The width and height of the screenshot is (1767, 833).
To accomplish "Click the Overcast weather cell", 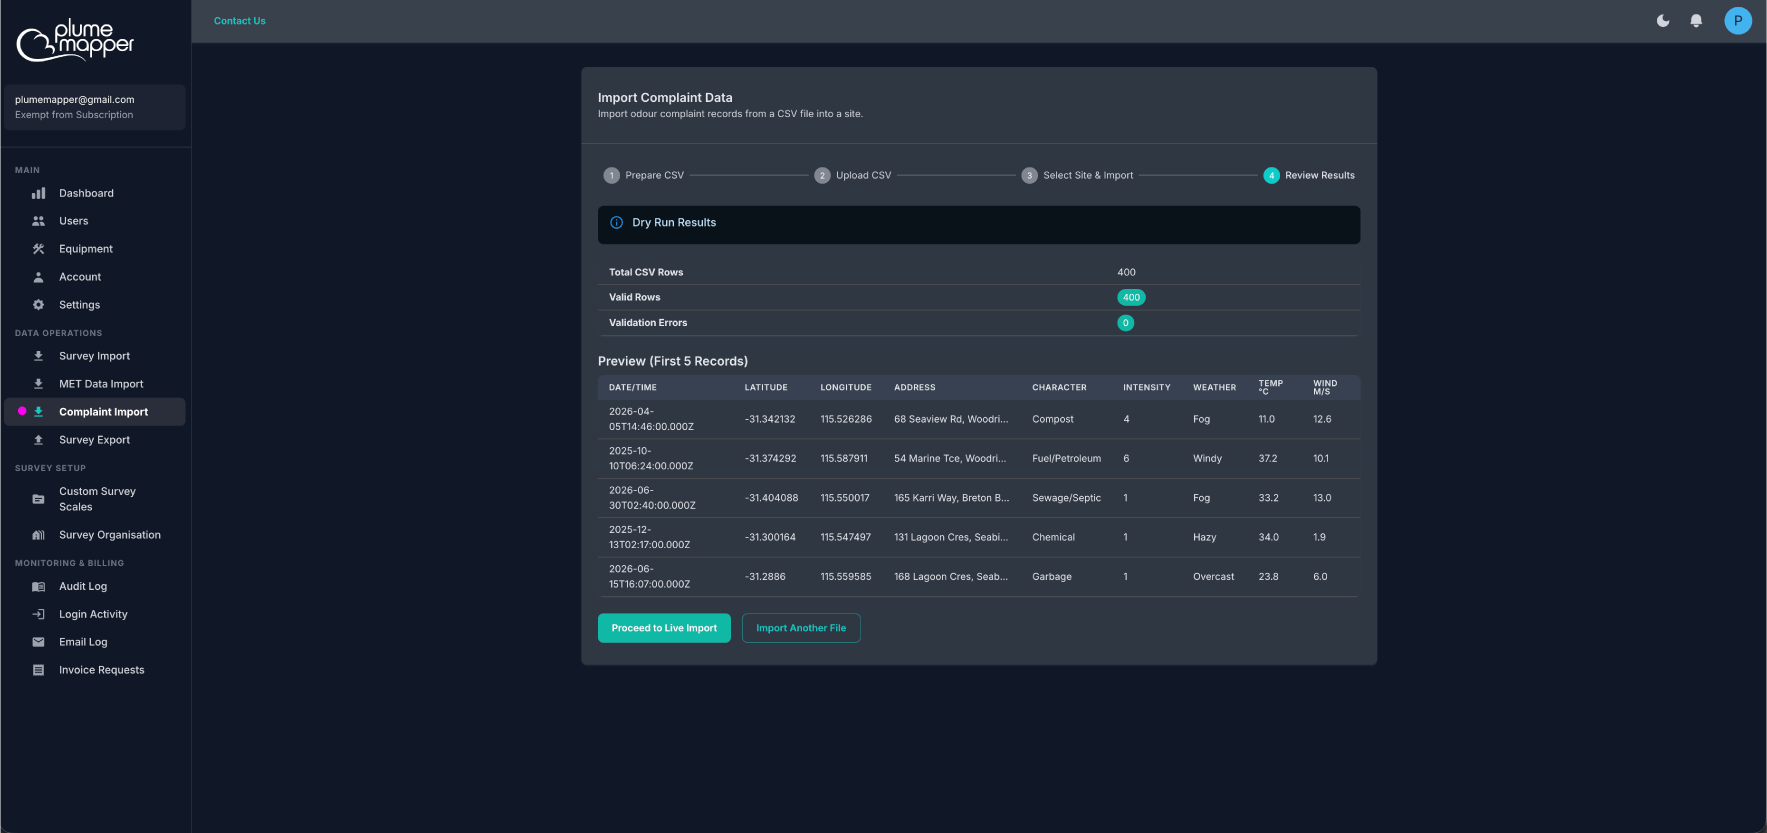I will [x=1214, y=577].
